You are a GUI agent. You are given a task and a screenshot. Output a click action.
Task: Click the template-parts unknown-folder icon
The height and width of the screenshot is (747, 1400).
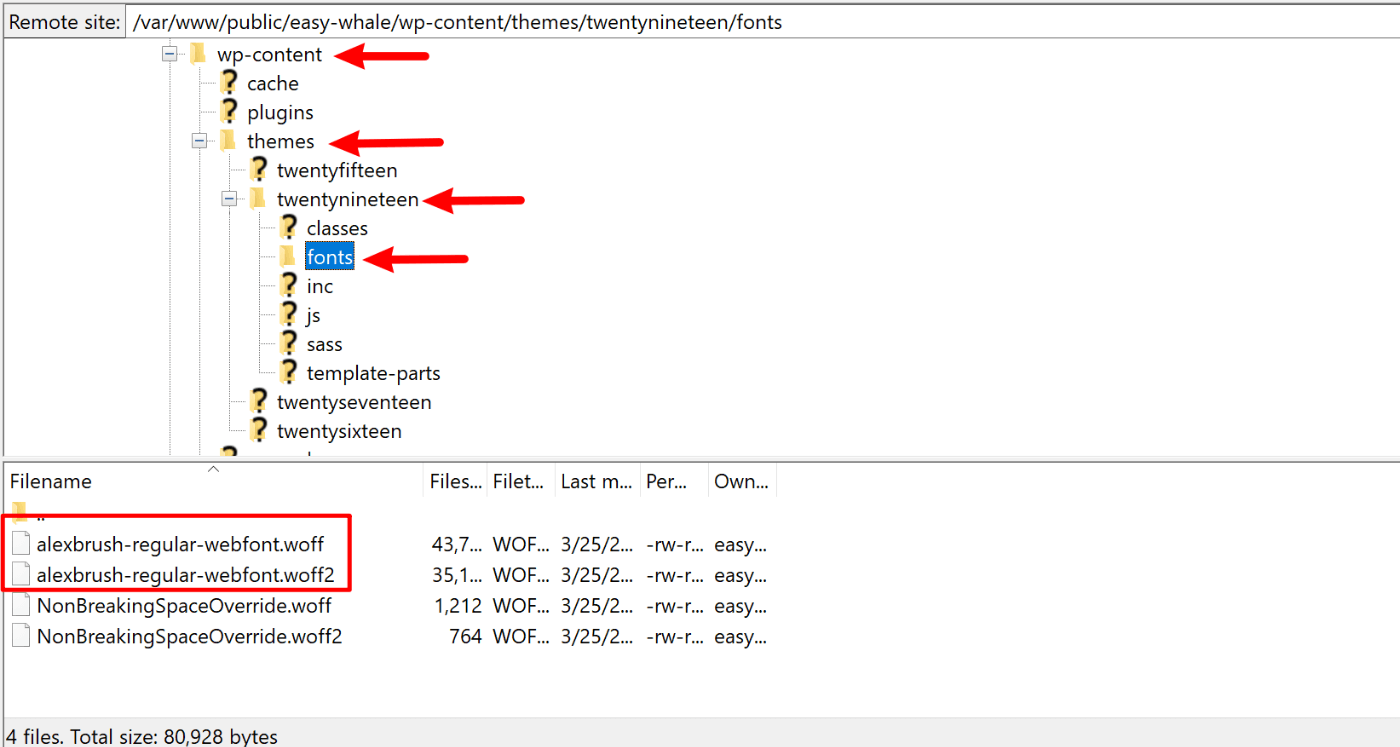tap(289, 373)
